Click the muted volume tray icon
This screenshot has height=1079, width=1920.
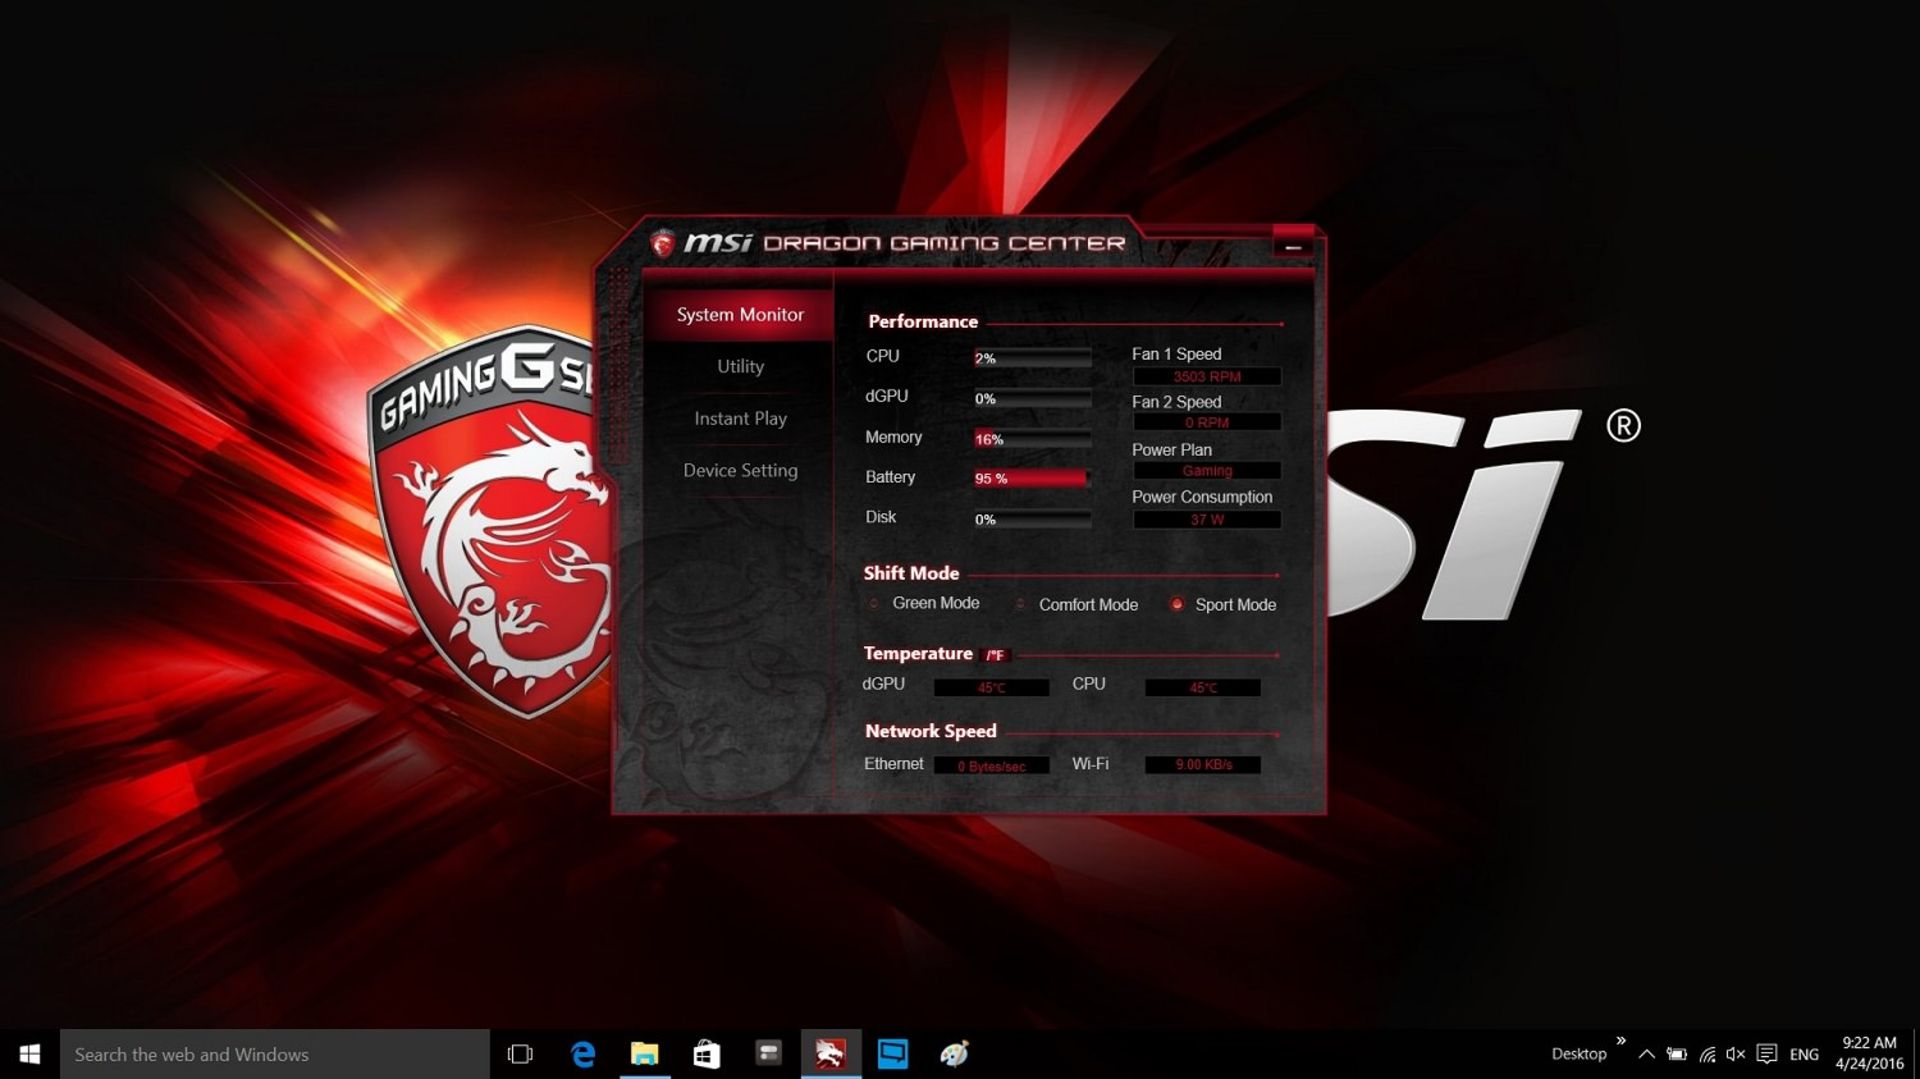[x=1735, y=1054]
